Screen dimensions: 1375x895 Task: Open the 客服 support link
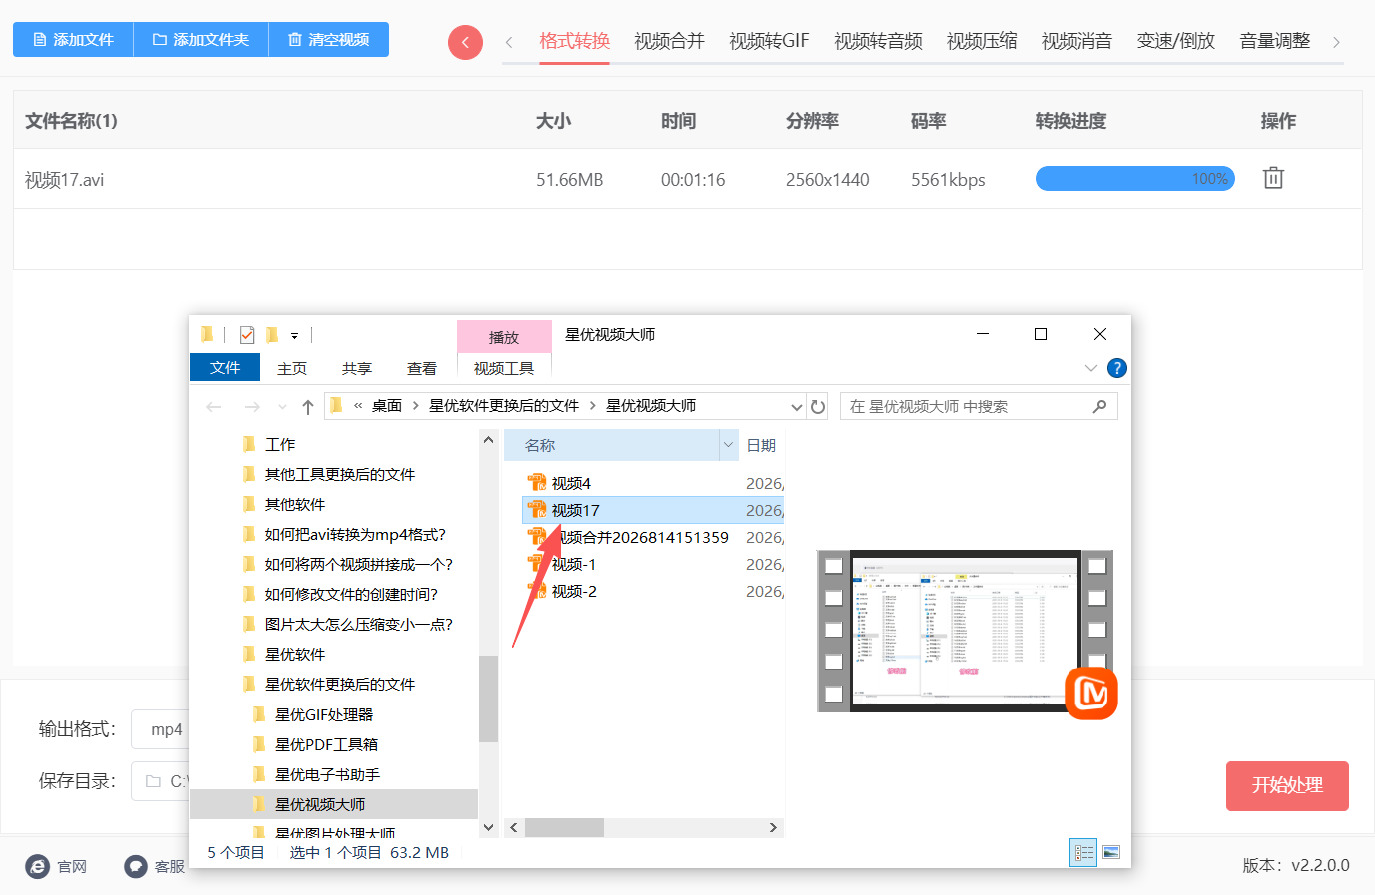170,867
